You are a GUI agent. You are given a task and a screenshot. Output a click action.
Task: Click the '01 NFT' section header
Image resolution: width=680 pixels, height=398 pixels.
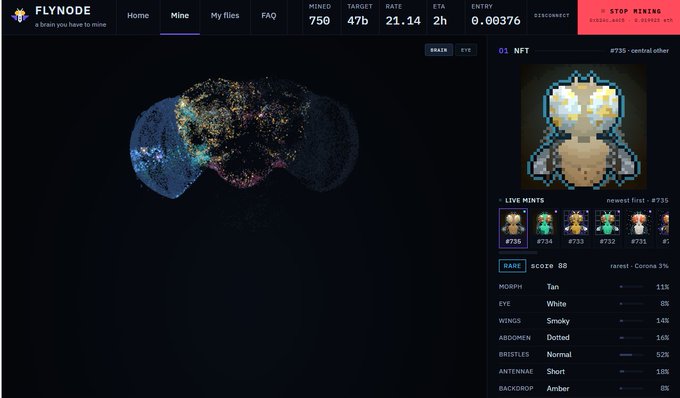point(514,51)
